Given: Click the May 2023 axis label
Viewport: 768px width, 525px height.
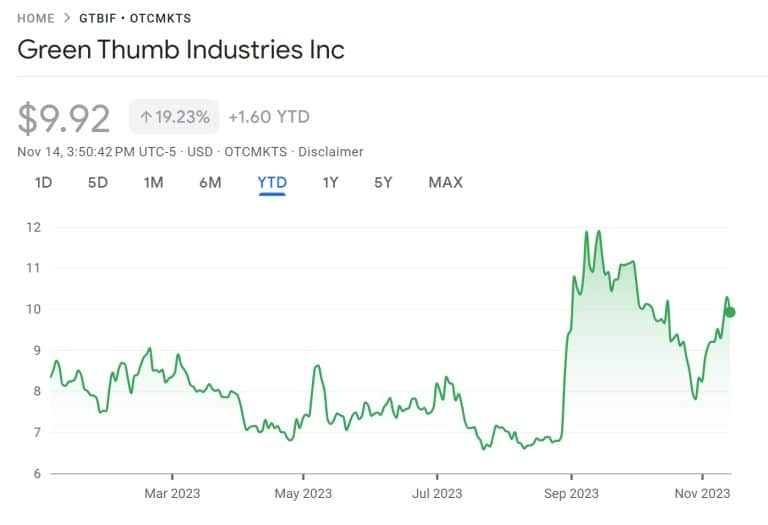Looking at the screenshot, I should [303, 493].
